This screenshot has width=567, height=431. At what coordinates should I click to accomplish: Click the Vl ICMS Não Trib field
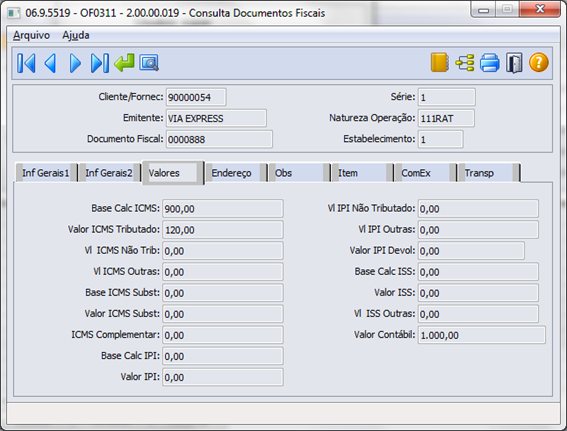223,251
